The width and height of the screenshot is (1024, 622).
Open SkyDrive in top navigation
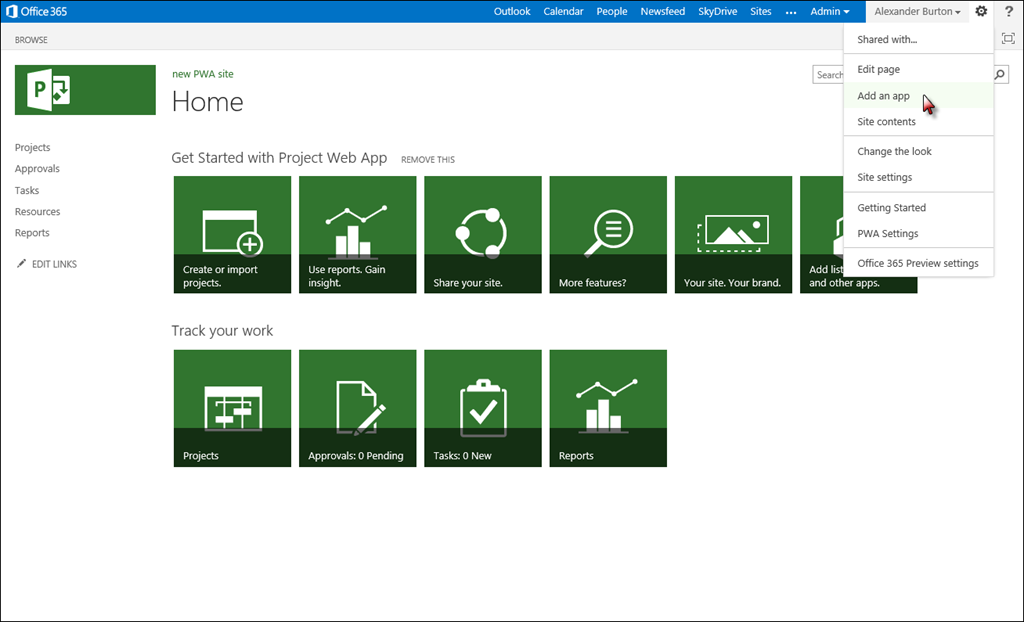coord(718,11)
